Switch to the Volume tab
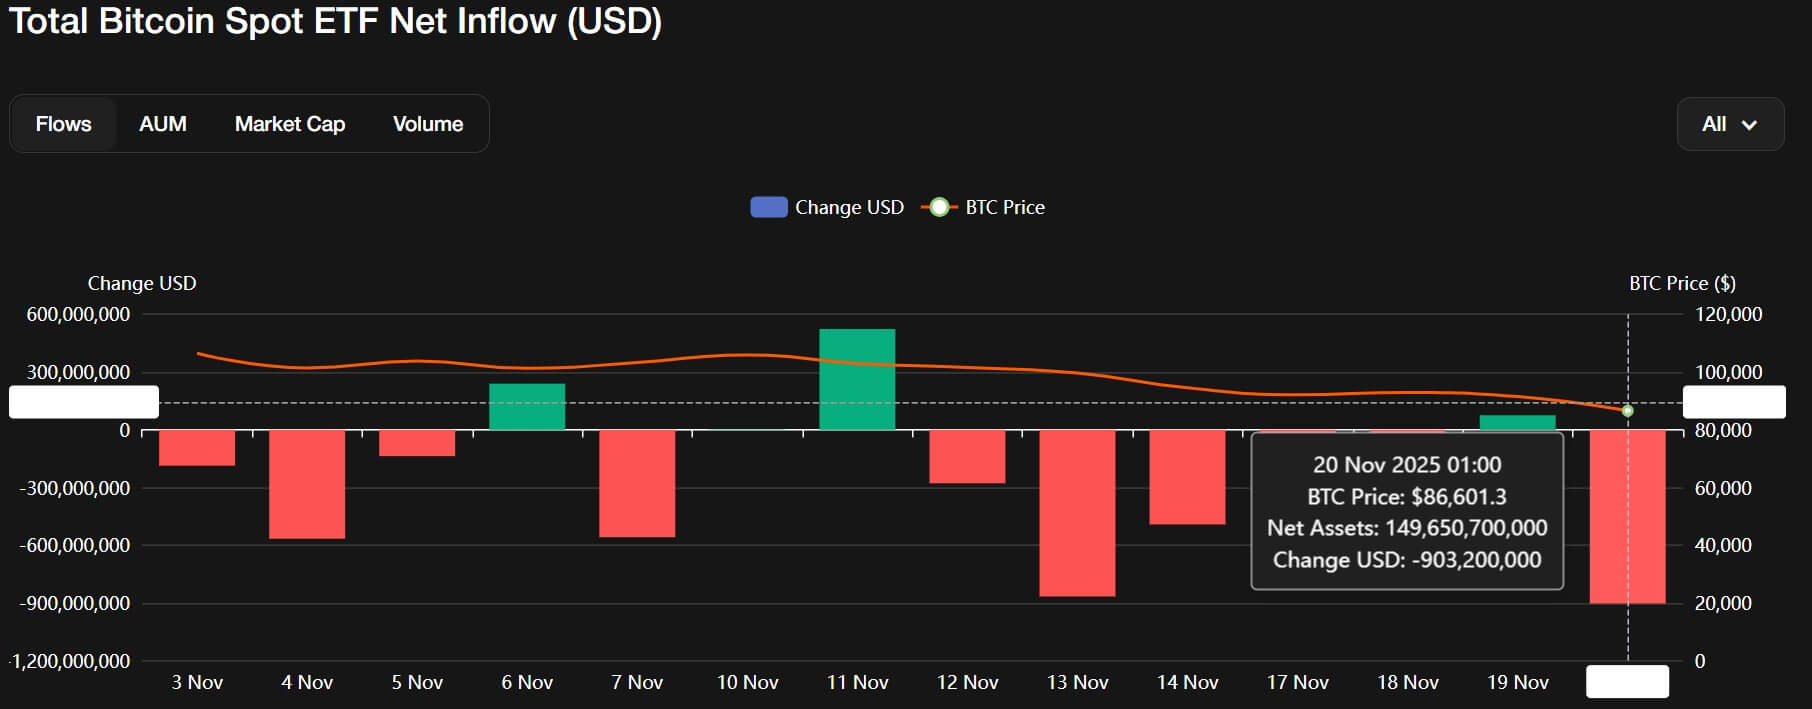Screen dimensions: 1812x709 coord(428,124)
